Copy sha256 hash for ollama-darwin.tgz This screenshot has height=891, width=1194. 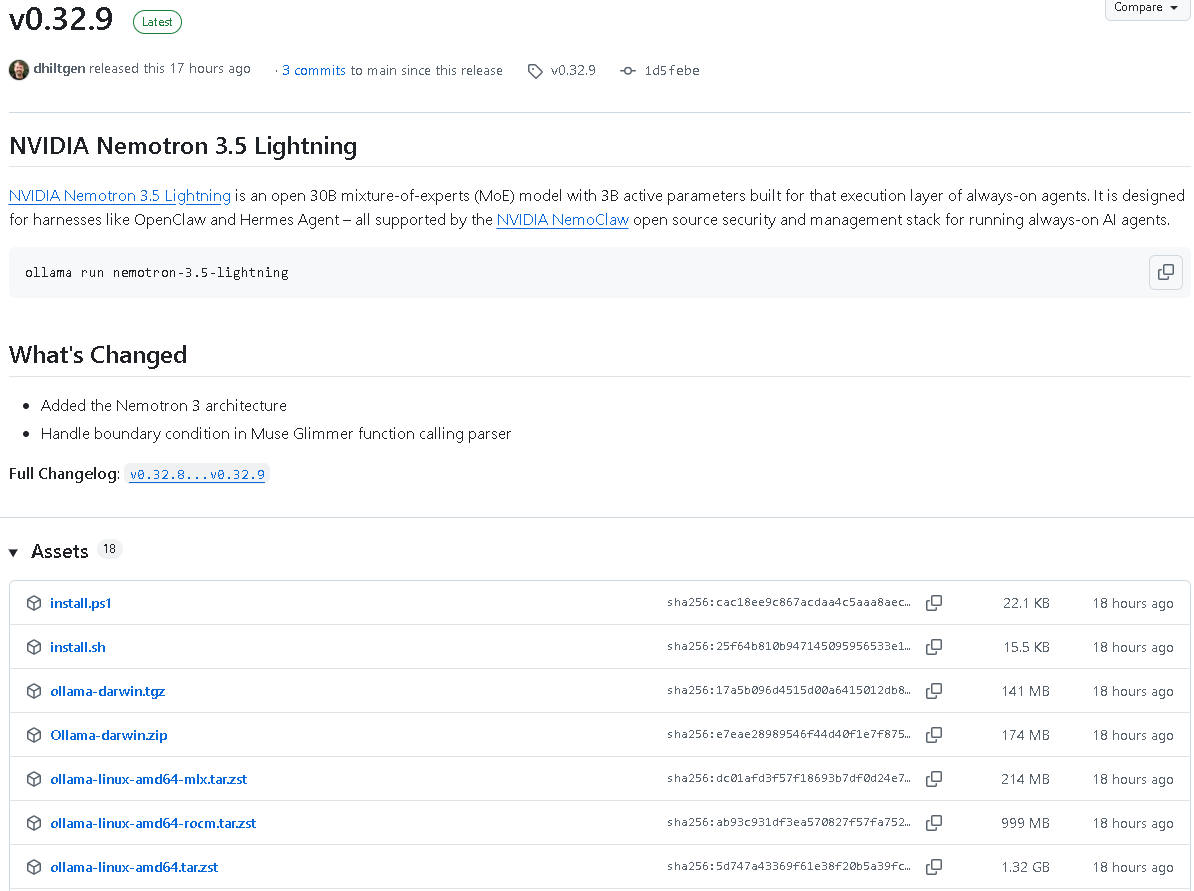click(934, 691)
